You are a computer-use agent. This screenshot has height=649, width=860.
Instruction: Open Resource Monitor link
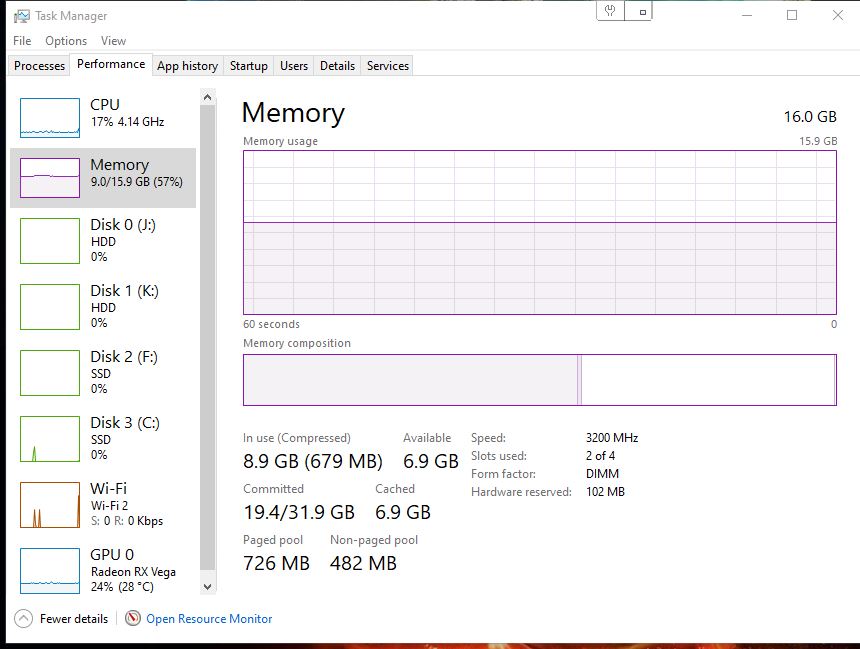209,619
